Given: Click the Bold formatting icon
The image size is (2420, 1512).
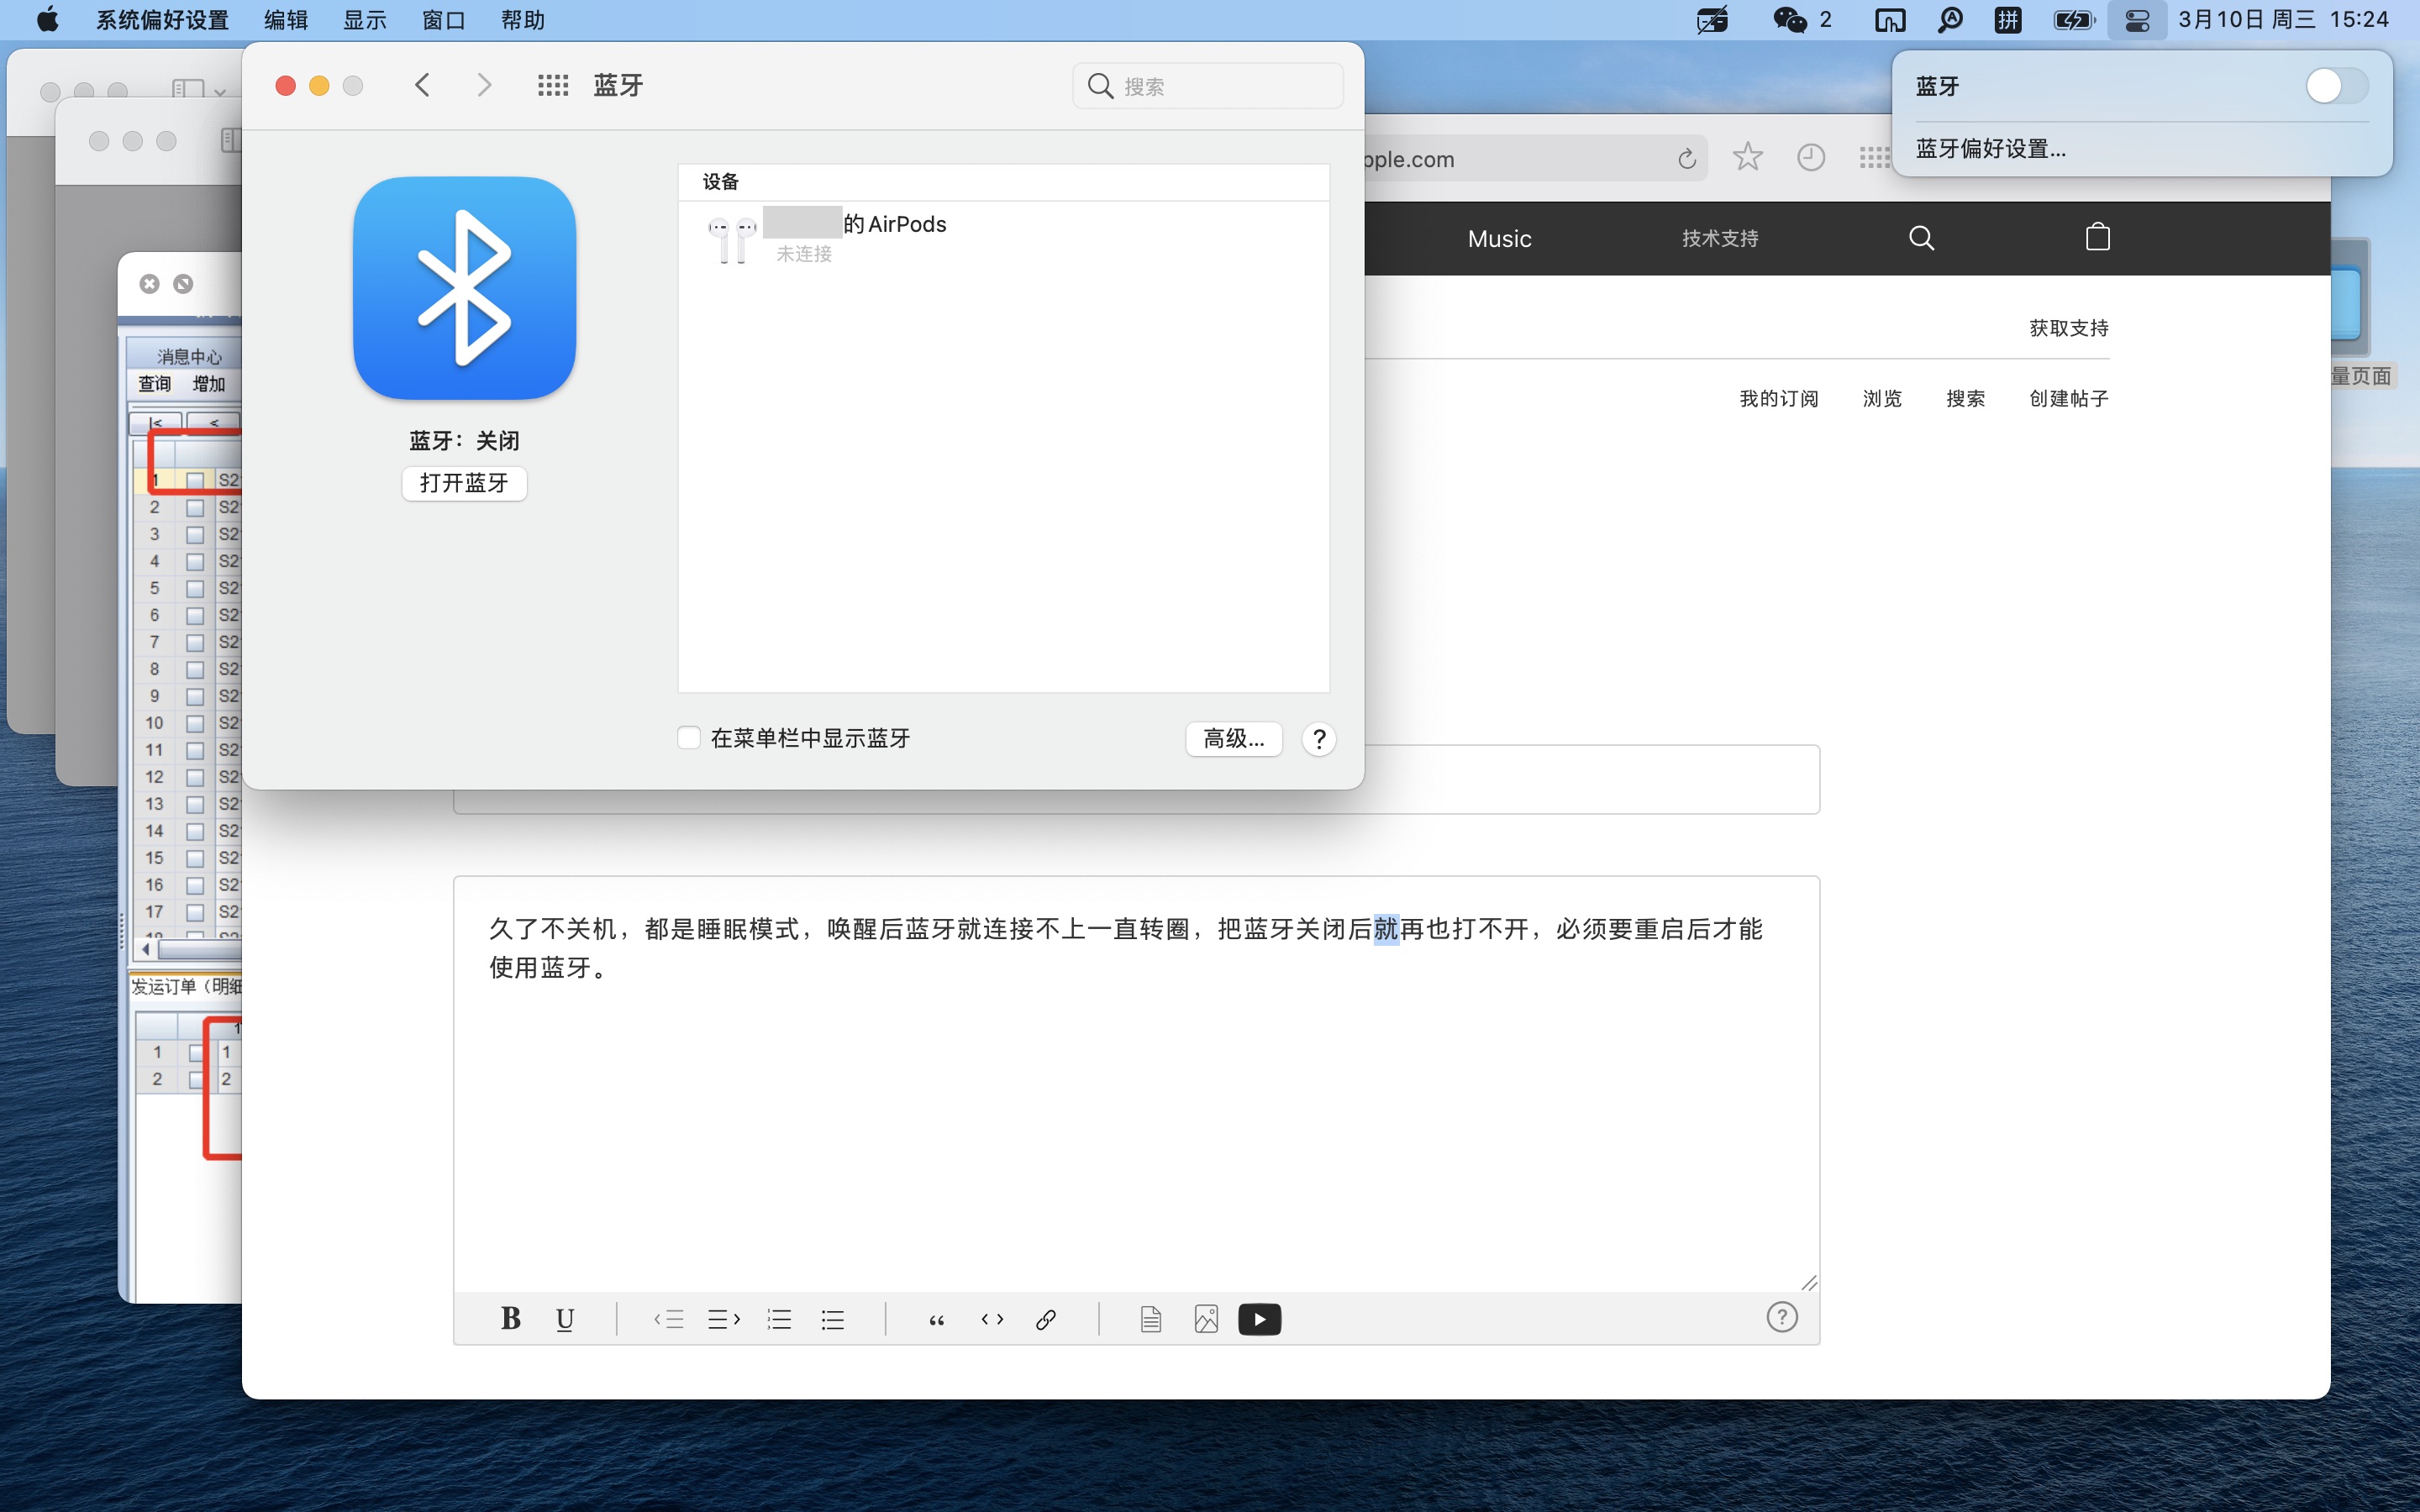Looking at the screenshot, I should pos(510,1319).
